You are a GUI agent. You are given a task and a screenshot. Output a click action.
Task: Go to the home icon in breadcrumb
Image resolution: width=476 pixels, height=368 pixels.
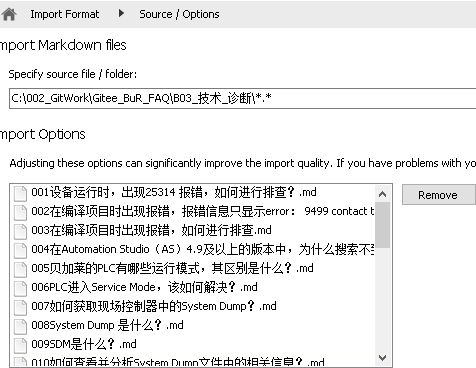click(9, 14)
